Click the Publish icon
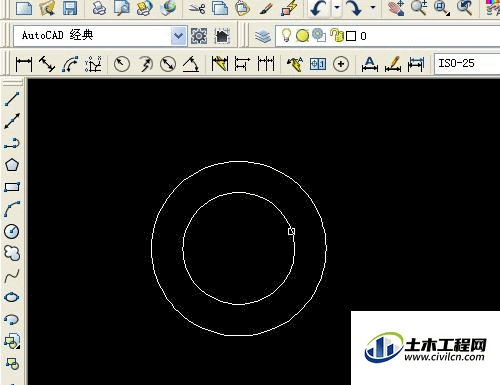The width and height of the screenshot is (500, 385). pyautogui.click(x=145, y=7)
